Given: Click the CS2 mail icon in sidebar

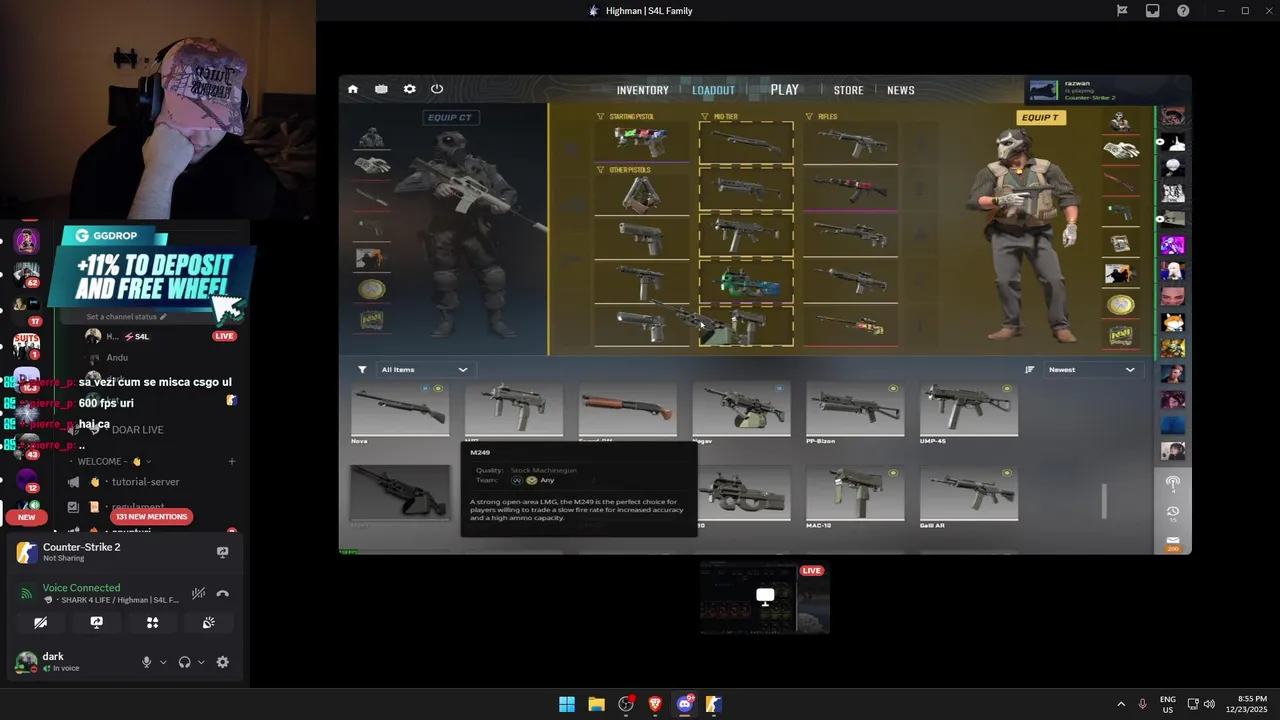Looking at the screenshot, I should [x=1173, y=542].
